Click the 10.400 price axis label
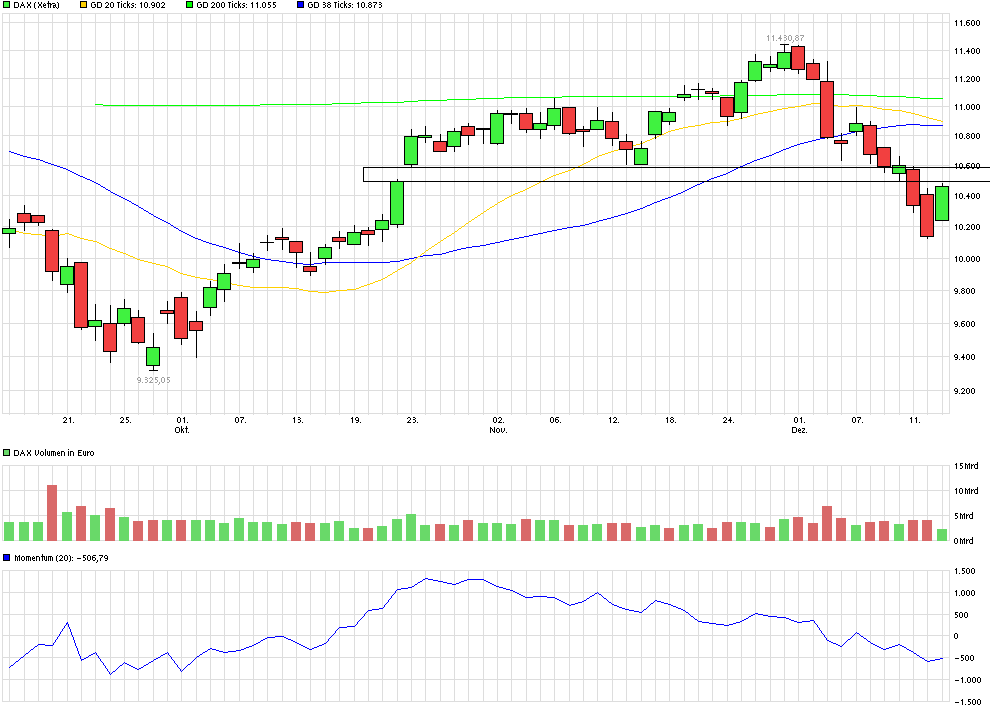This screenshot has width=990, height=712. point(967,196)
